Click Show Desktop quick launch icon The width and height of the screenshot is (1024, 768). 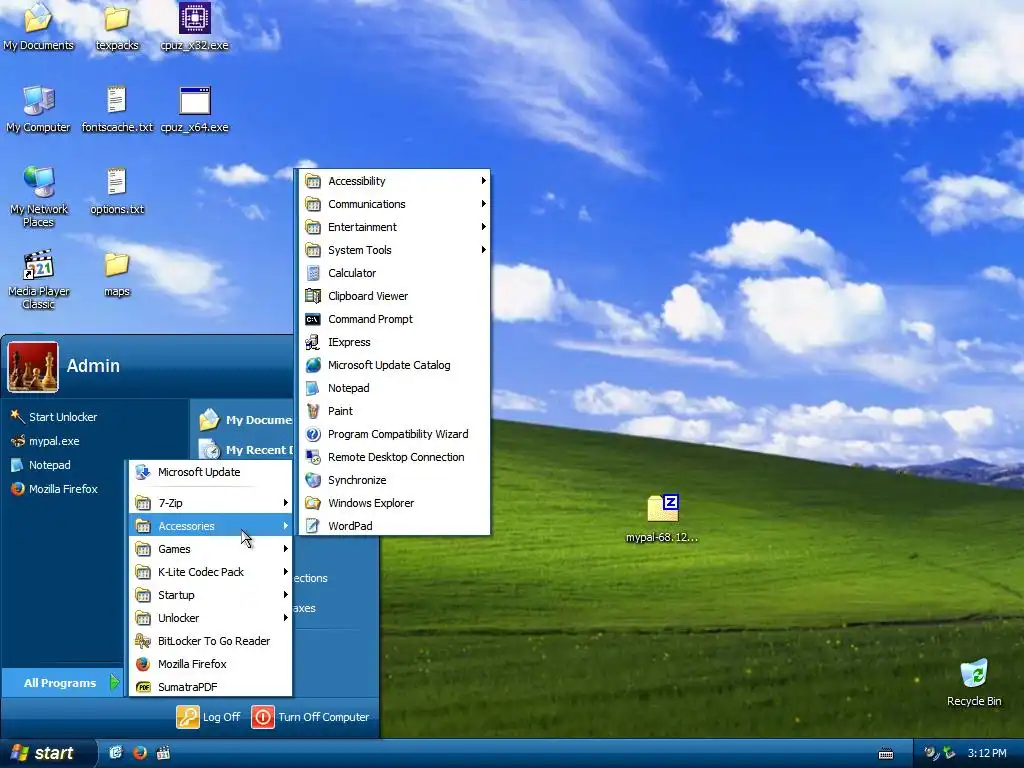click(116, 753)
